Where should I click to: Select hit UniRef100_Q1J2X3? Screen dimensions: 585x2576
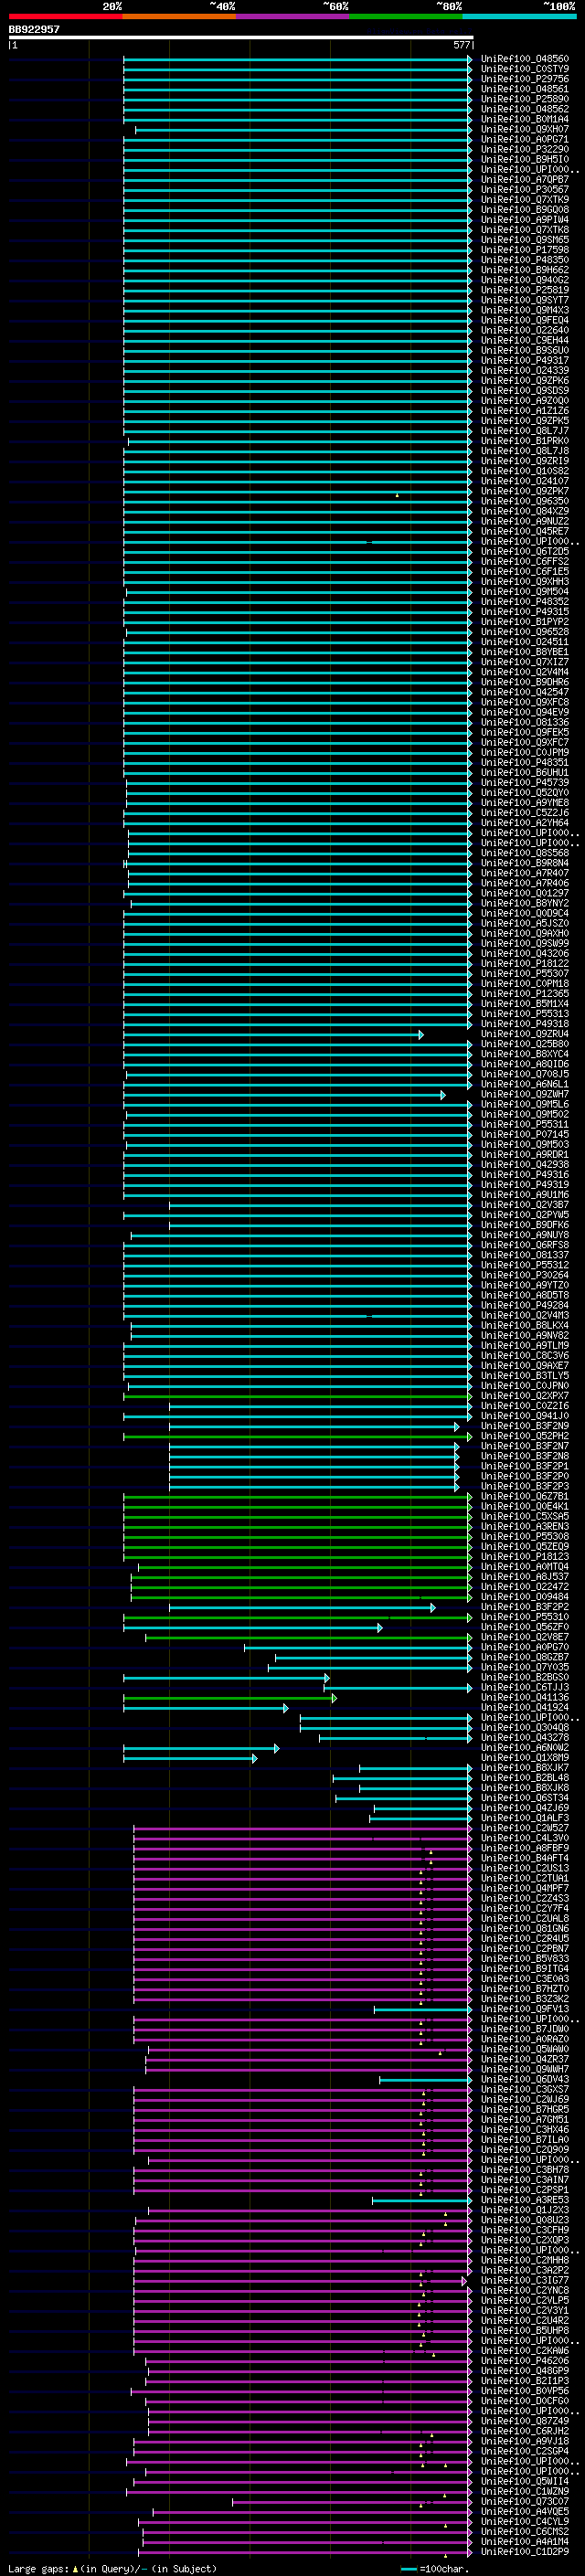click(524, 2210)
